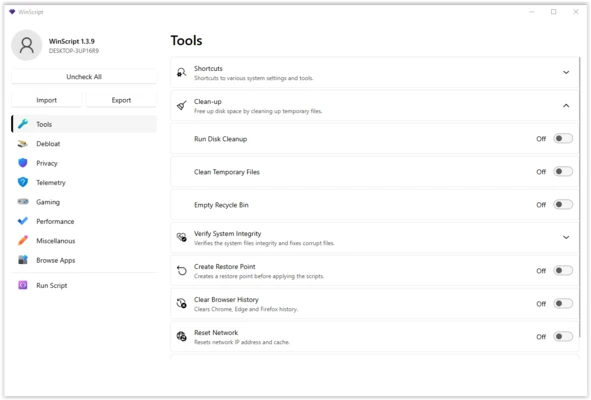Click the user profile avatar icon
The height and width of the screenshot is (400, 591).
tap(26, 45)
